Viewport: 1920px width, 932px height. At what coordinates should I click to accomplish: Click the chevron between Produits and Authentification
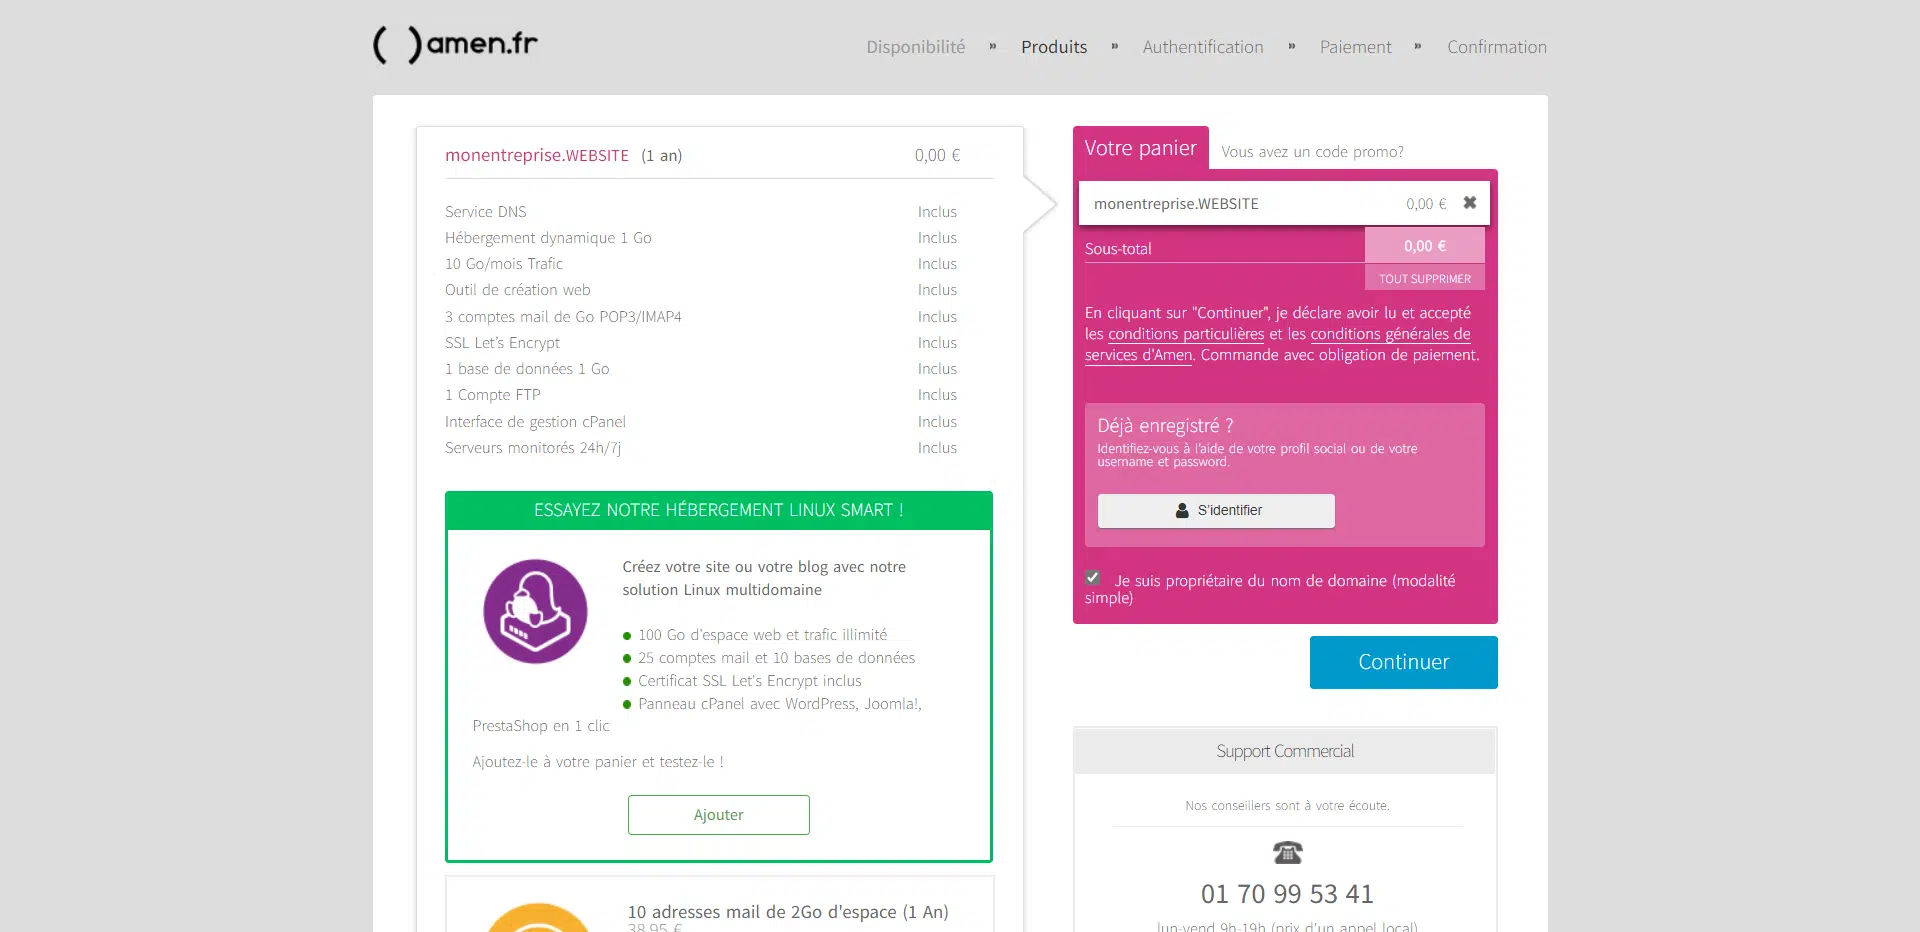[1114, 45]
